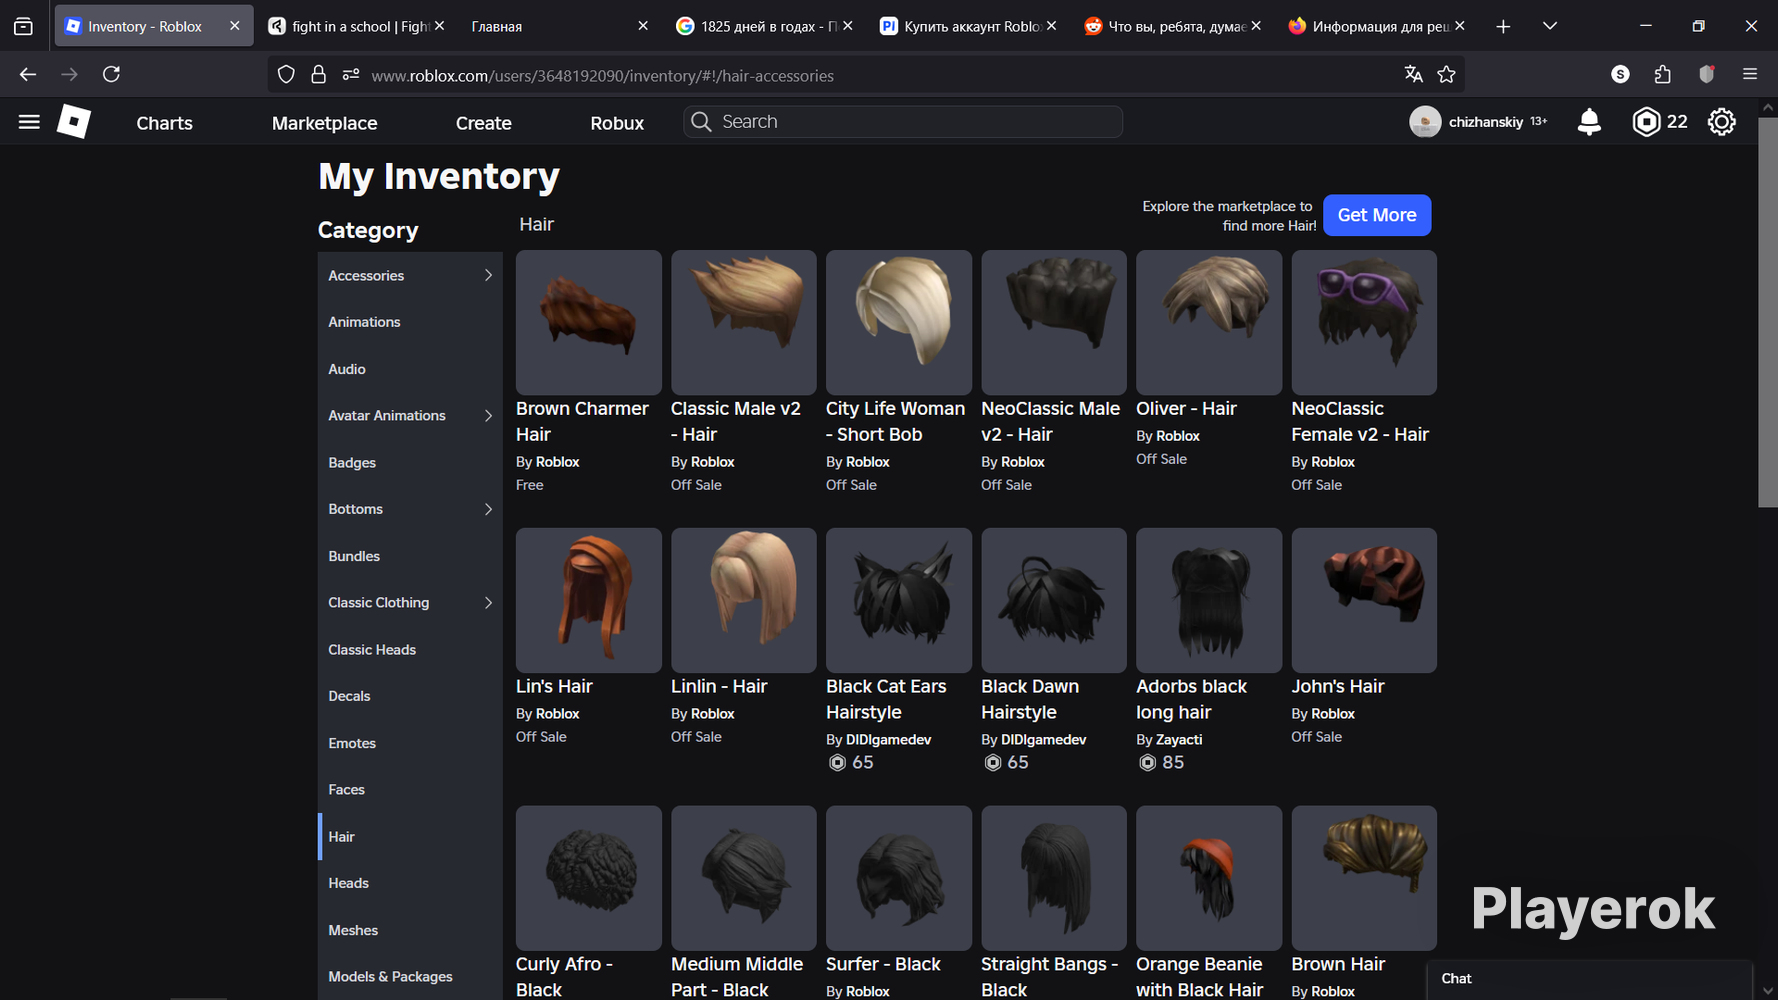Click the page vertical scrollbar thumb
The height and width of the screenshot is (1000, 1778).
point(1767,312)
